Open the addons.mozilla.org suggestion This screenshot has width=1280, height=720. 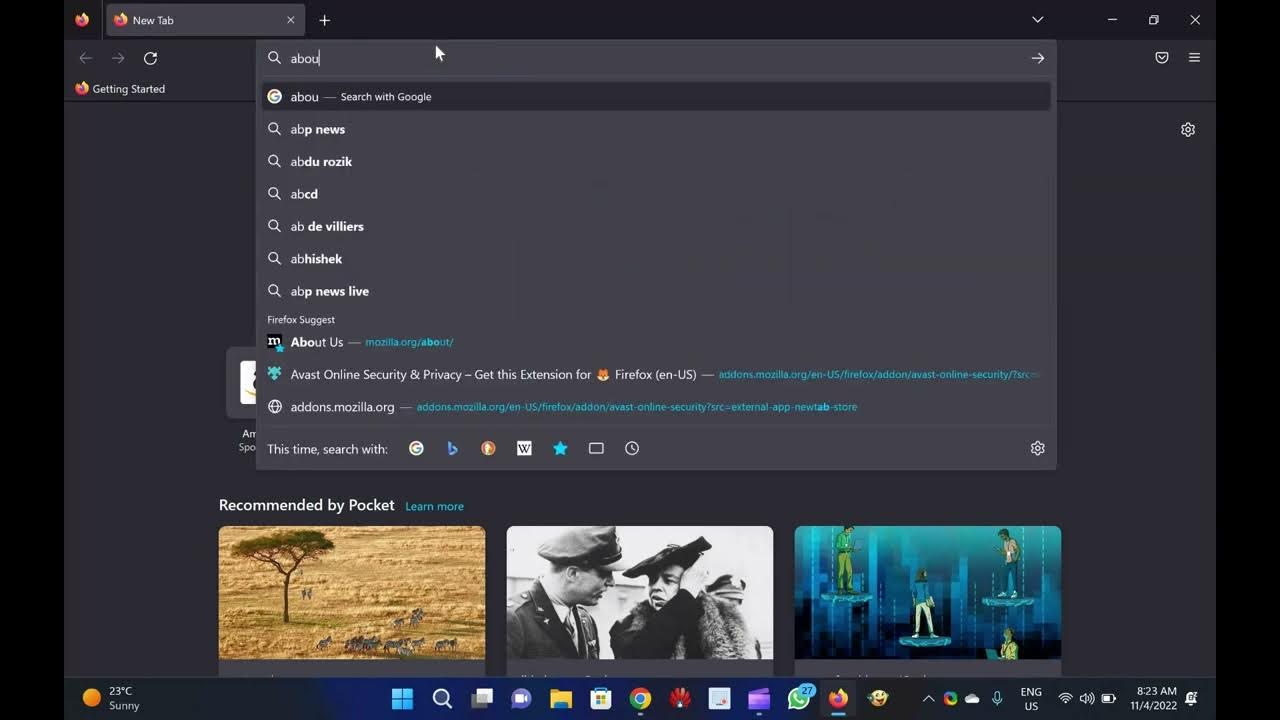[656, 407]
